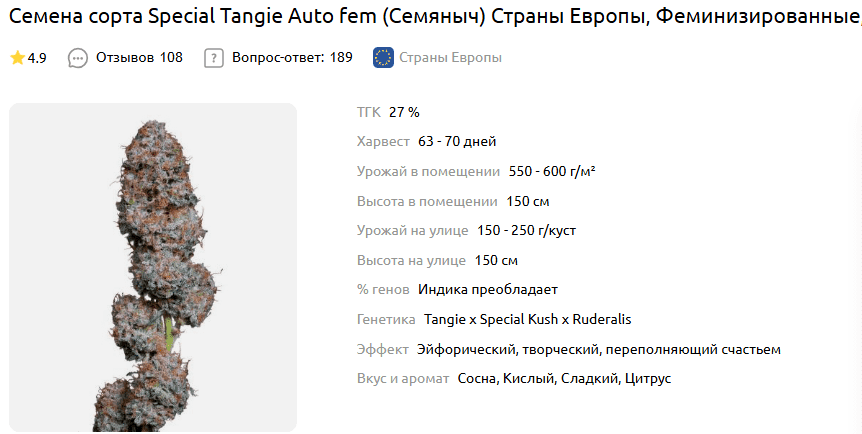Screen dimensions: 862x434
Task: Click the Высота на улице 150 см value
Action: [x=496, y=261]
